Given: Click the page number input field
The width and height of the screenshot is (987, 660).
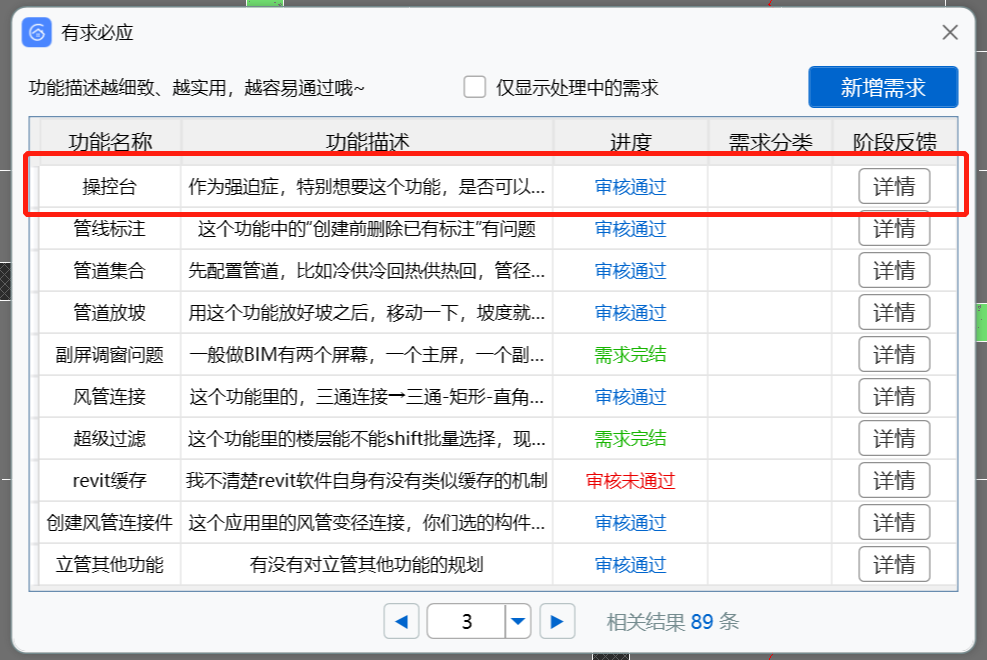Looking at the screenshot, I should [466, 621].
